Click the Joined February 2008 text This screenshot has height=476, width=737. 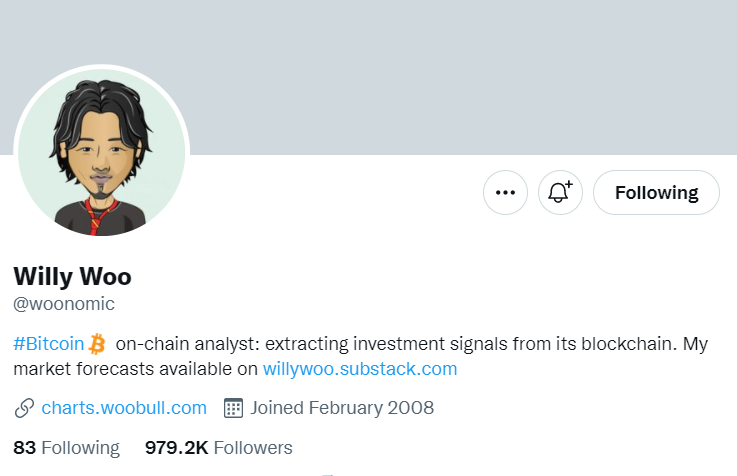point(342,408)
